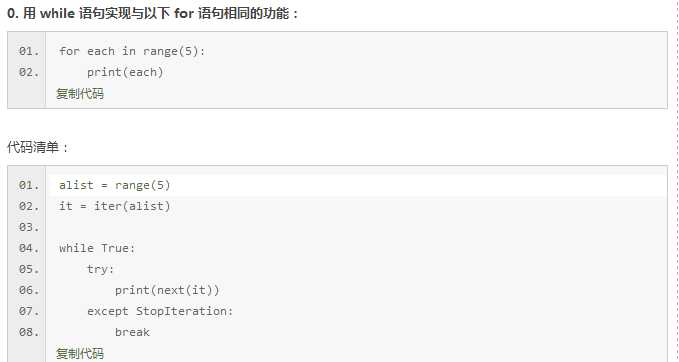Click the 'alist = range(5)' code line

(115, 185)
